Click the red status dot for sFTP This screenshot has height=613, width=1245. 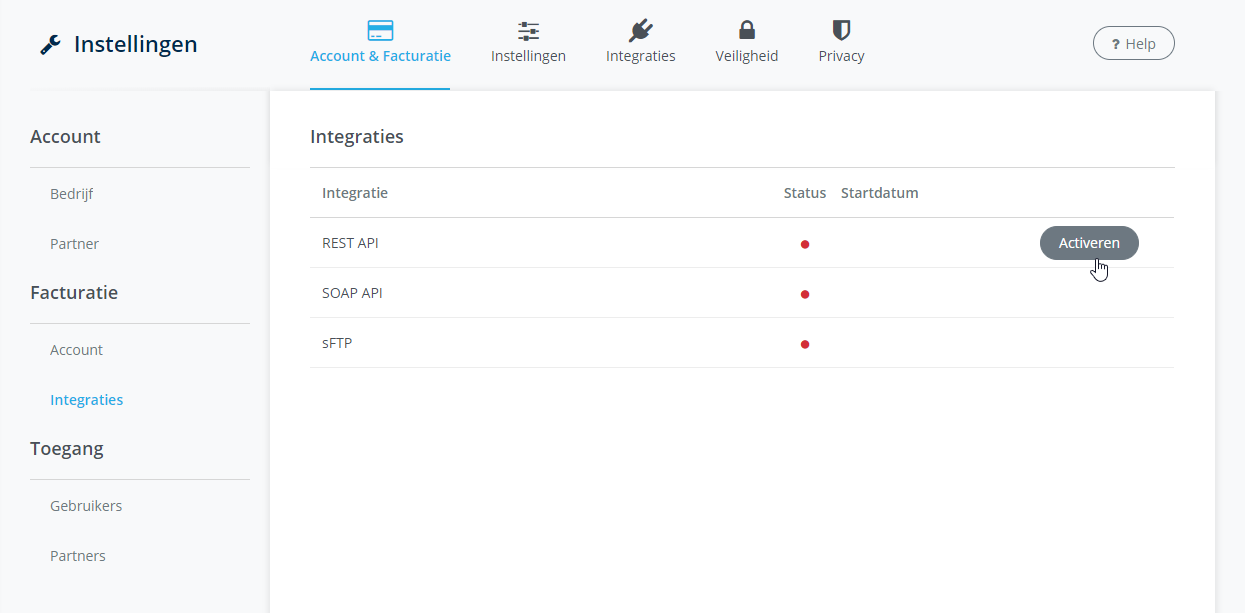[805, 344]
